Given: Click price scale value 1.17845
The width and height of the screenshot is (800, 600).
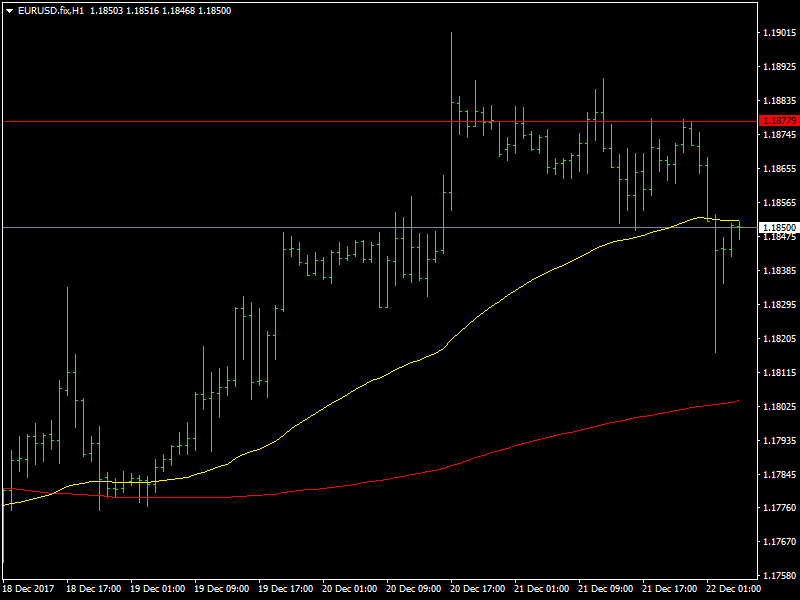Looking at the screenshot, I should click(x=779, y=475).
